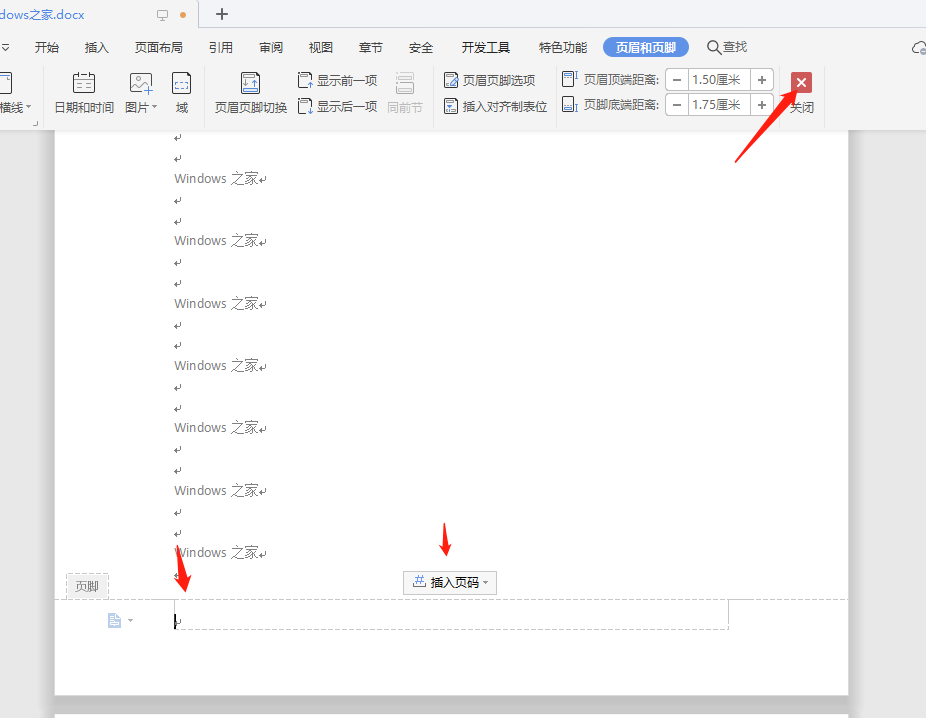Decrease 页眉顶端距离 with minus button
The width and height of the screenshot is (926, 718).
tap(677, 80)
